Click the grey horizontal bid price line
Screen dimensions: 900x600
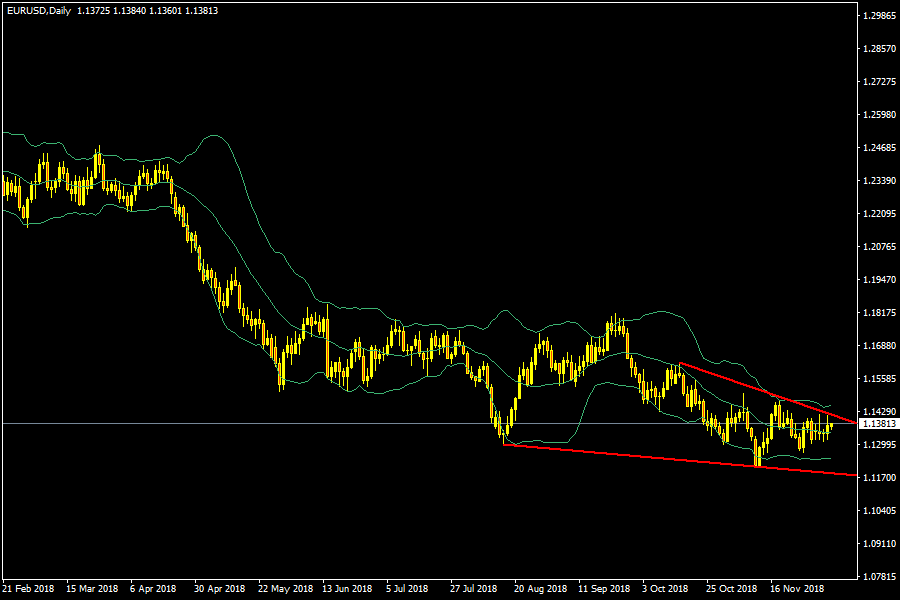coord(300,423)
